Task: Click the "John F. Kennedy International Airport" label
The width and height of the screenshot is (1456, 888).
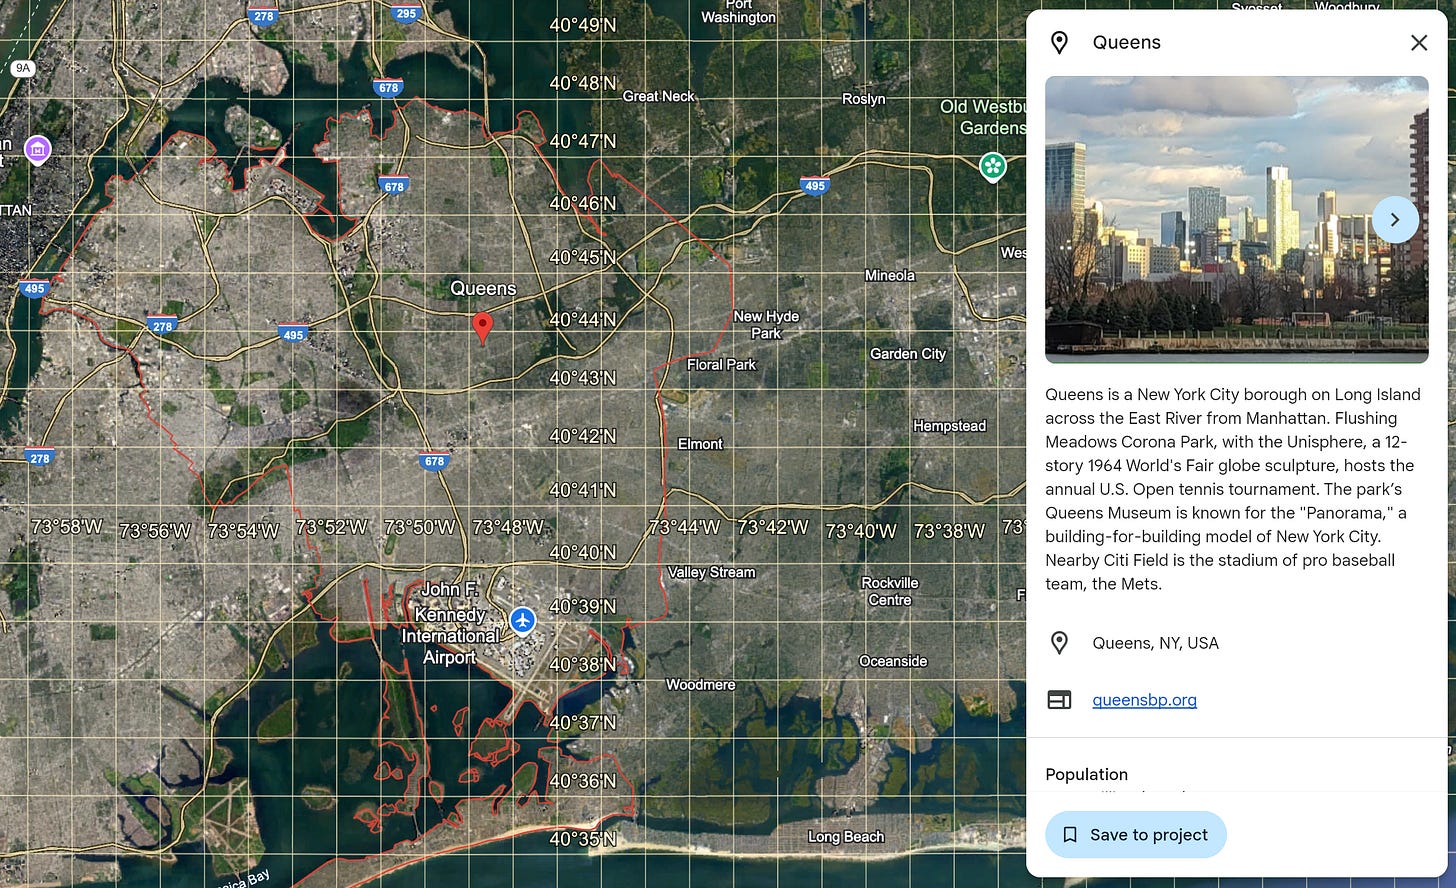Action: [x=450, y=623]
